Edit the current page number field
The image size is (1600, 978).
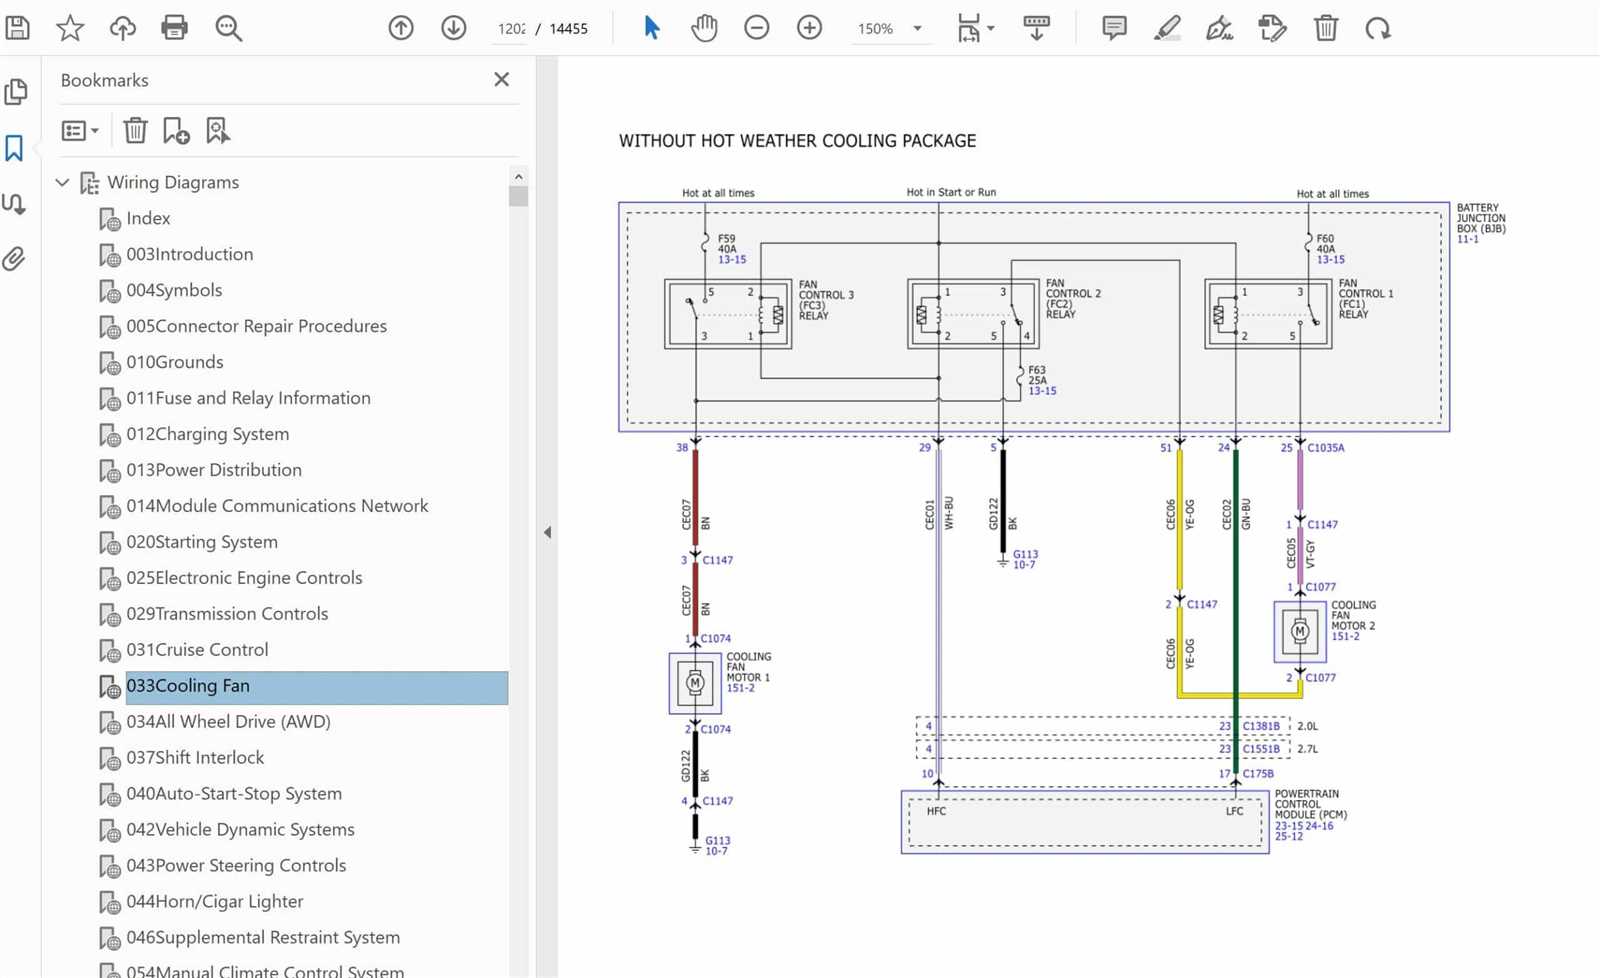pos(511,29)
